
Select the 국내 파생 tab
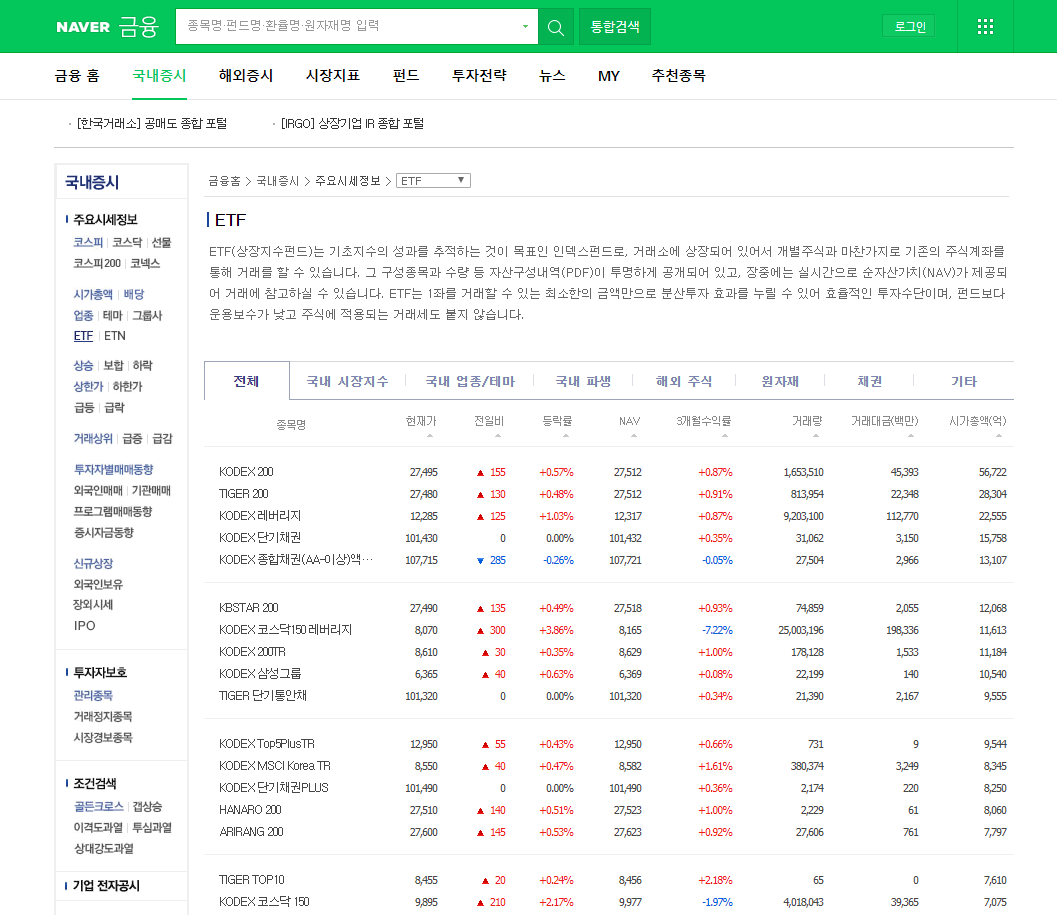583,382
